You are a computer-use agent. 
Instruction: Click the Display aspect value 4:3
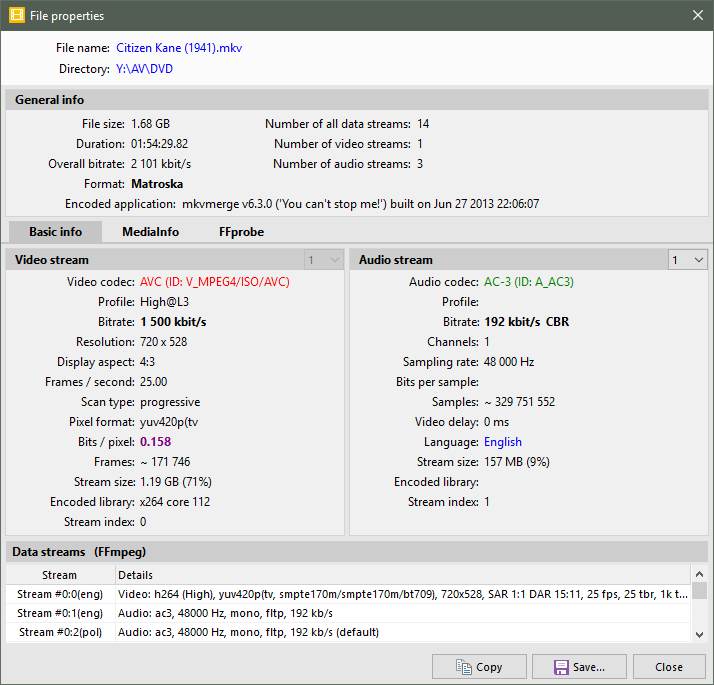pyautogui.click(x=147, y=362)
